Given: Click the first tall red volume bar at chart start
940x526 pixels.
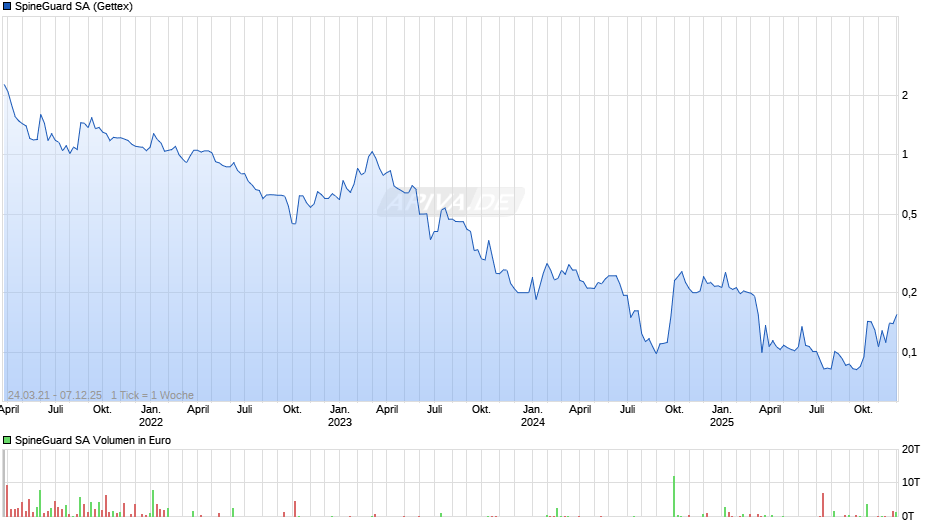Looking at the screenshot, I should pos(7,501).
